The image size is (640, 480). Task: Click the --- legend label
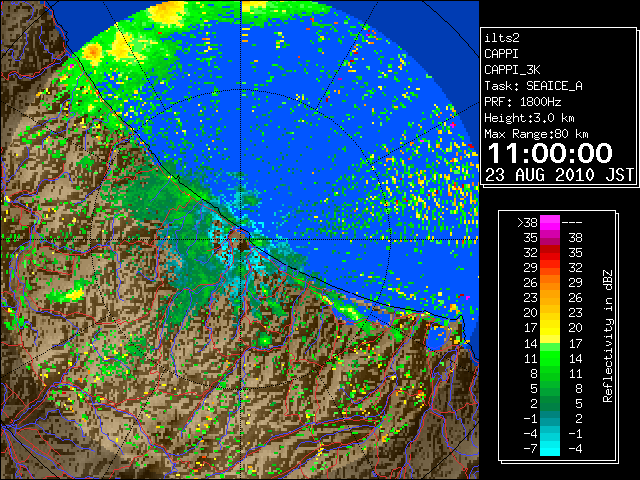[x=572, y=223]
